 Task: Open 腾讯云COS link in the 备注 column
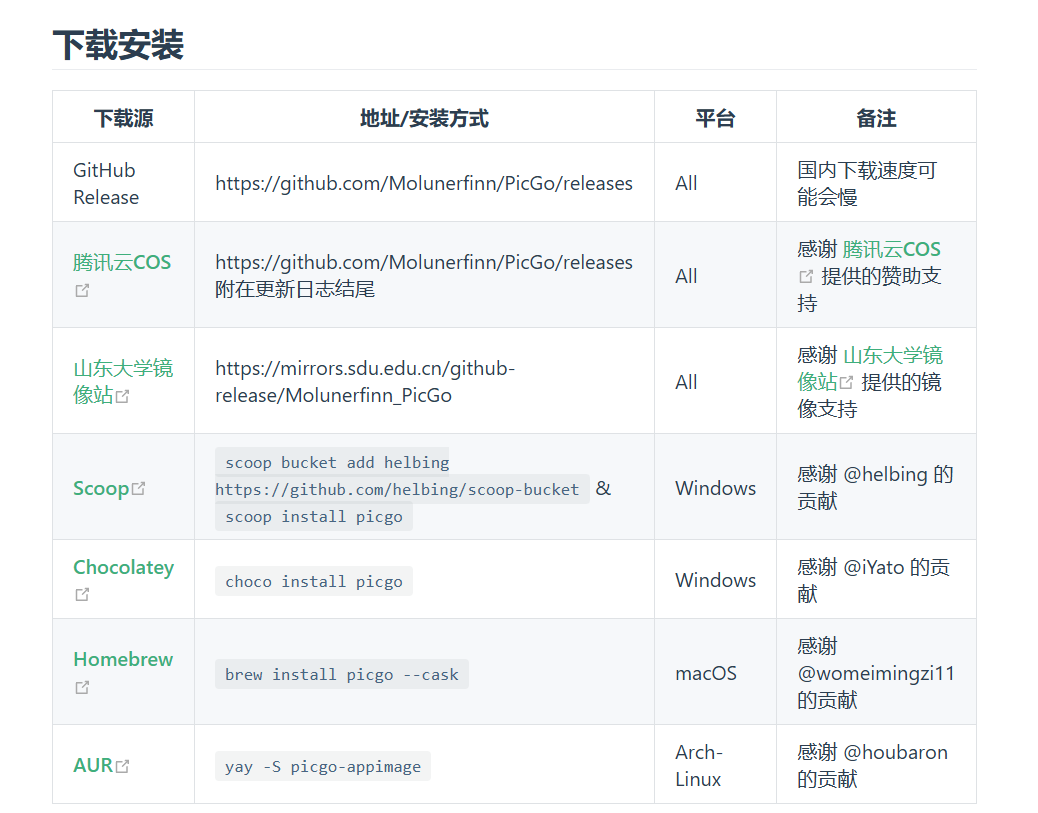pyautogui.click(x=891, y=249)
